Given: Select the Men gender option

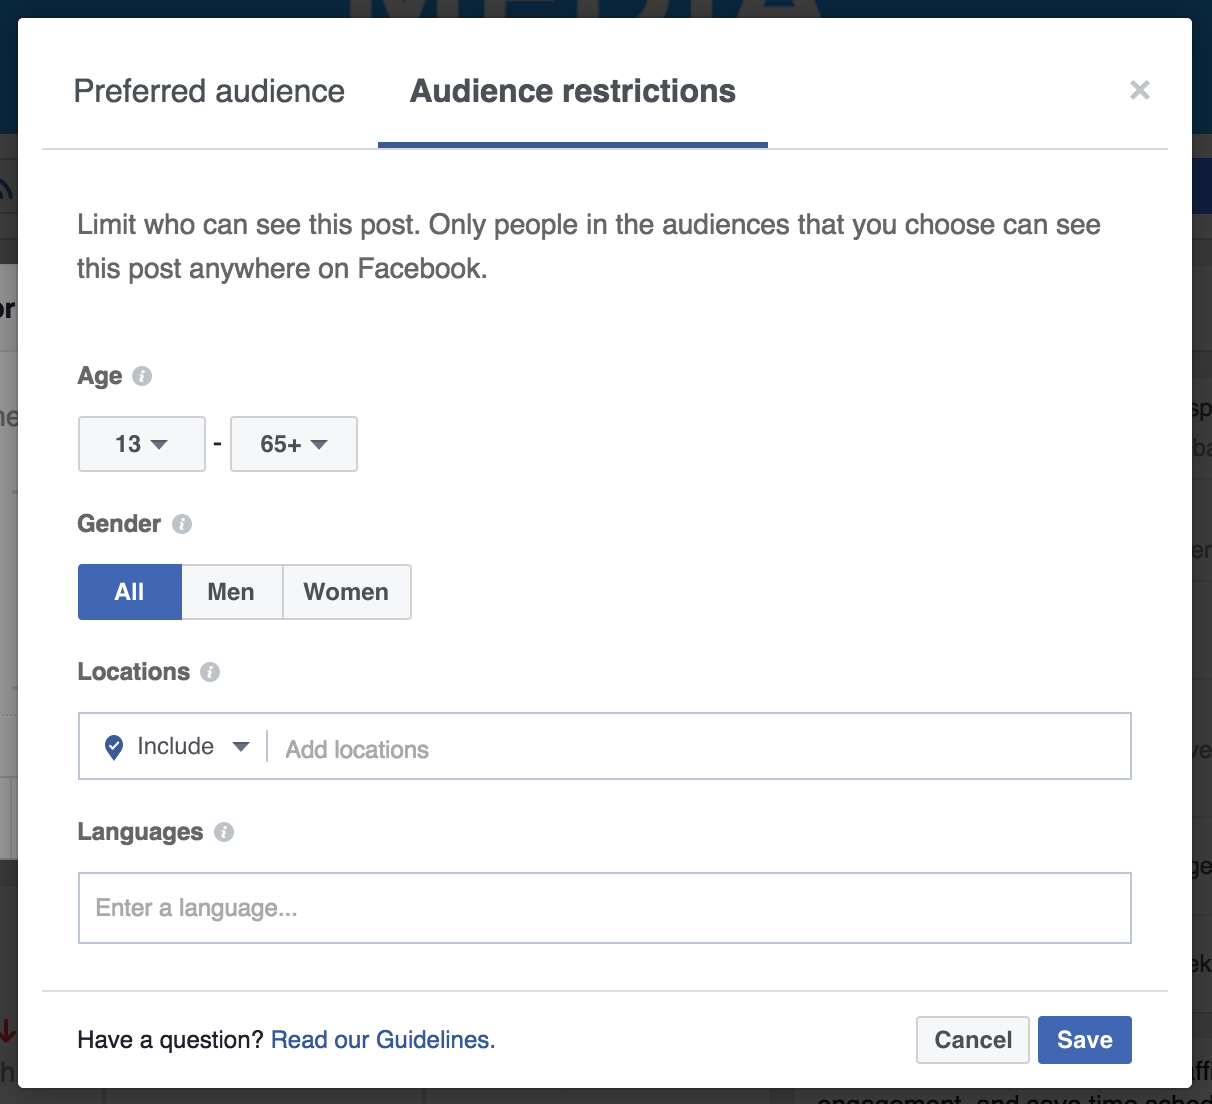Looking at the screenshot, I should tap(231, 592).
